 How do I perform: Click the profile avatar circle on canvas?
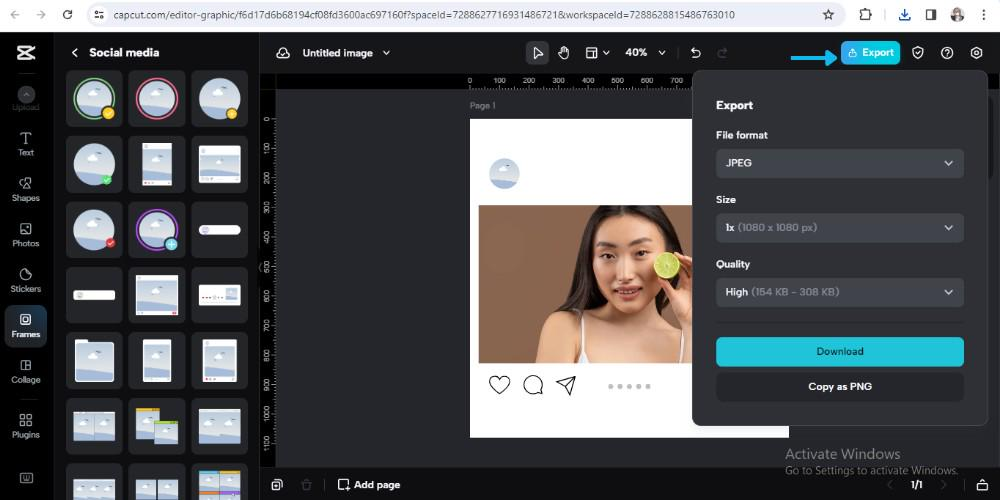504,173
